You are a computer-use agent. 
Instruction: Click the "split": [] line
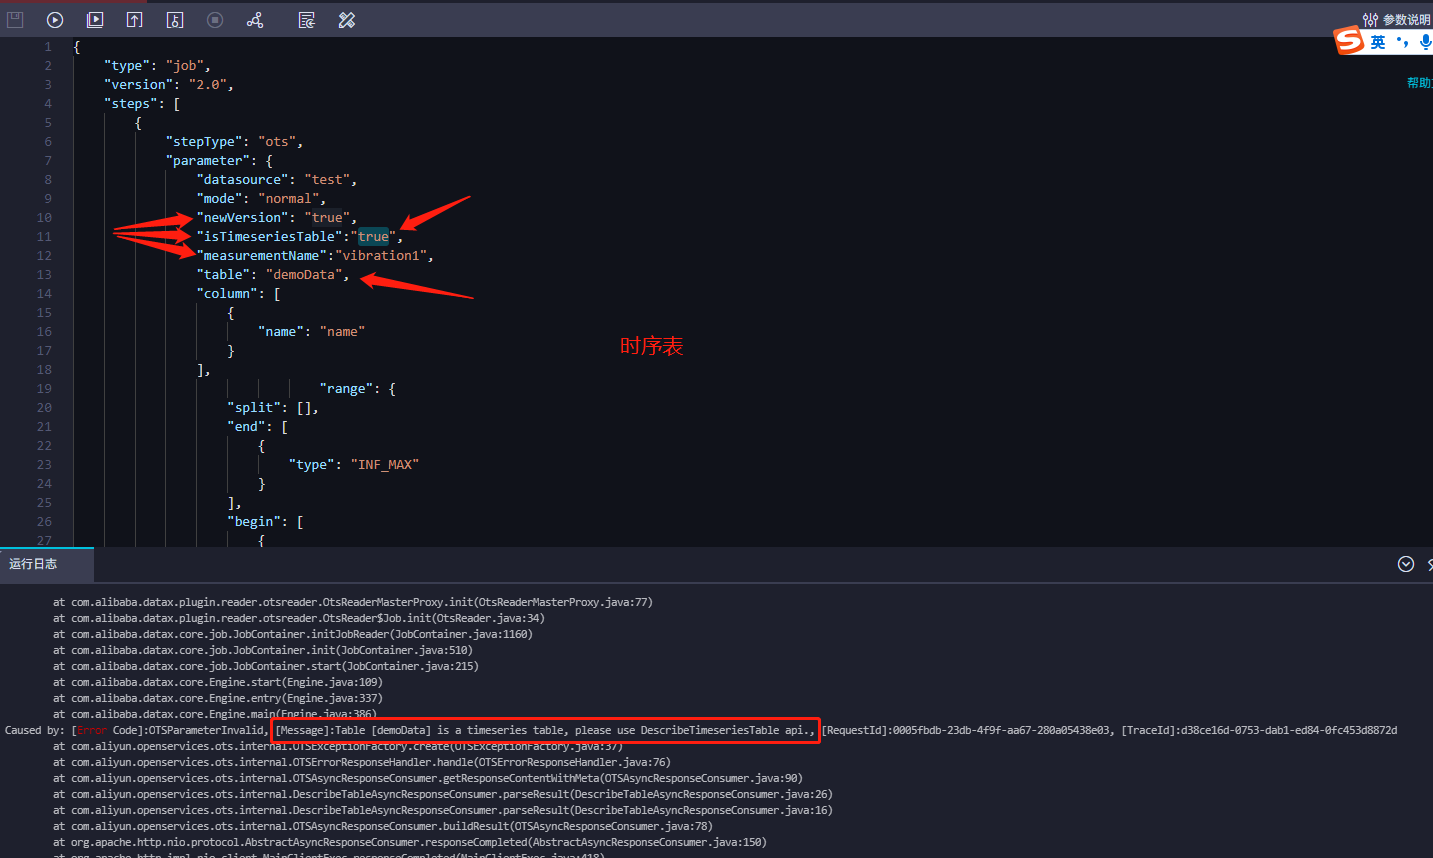[273, 407]
